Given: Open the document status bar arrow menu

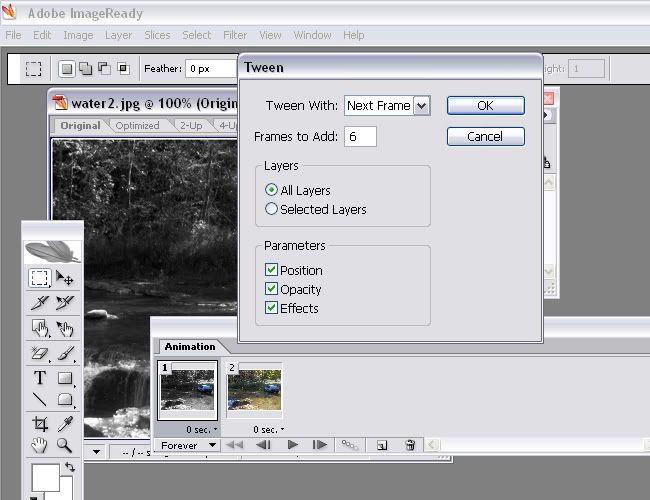Looking at the screenshot, I should click(x=97, y=452).
